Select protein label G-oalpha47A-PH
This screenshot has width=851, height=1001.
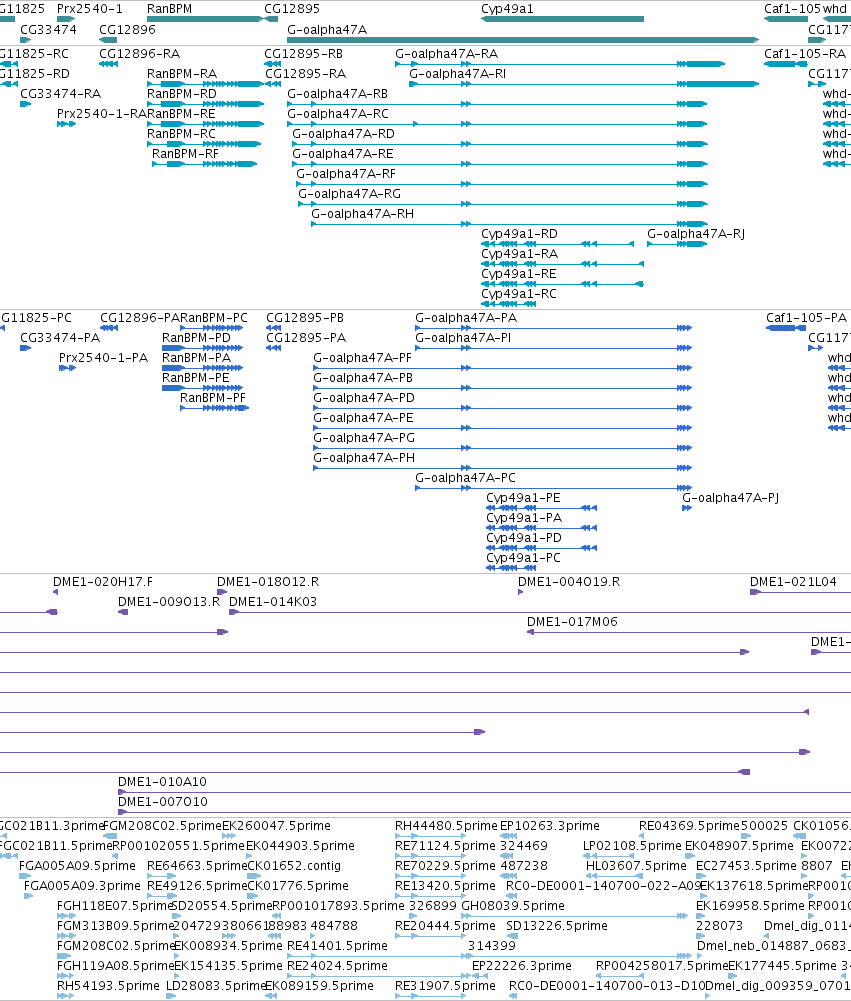(x=364, y=458)
